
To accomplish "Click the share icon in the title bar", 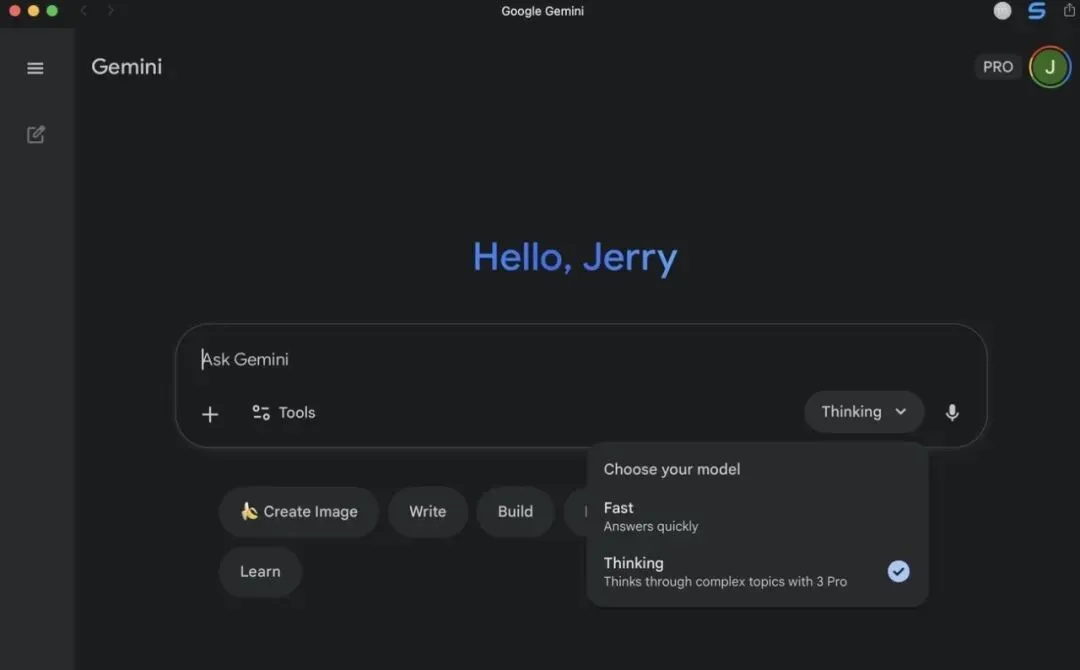I will click(x=1069, y=10).
